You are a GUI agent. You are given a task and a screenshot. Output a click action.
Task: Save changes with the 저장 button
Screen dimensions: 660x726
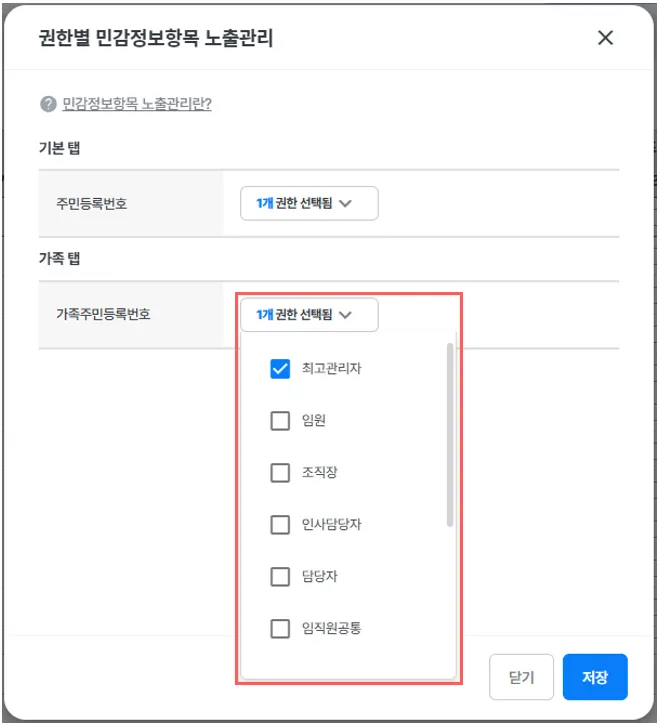(594, 677)
